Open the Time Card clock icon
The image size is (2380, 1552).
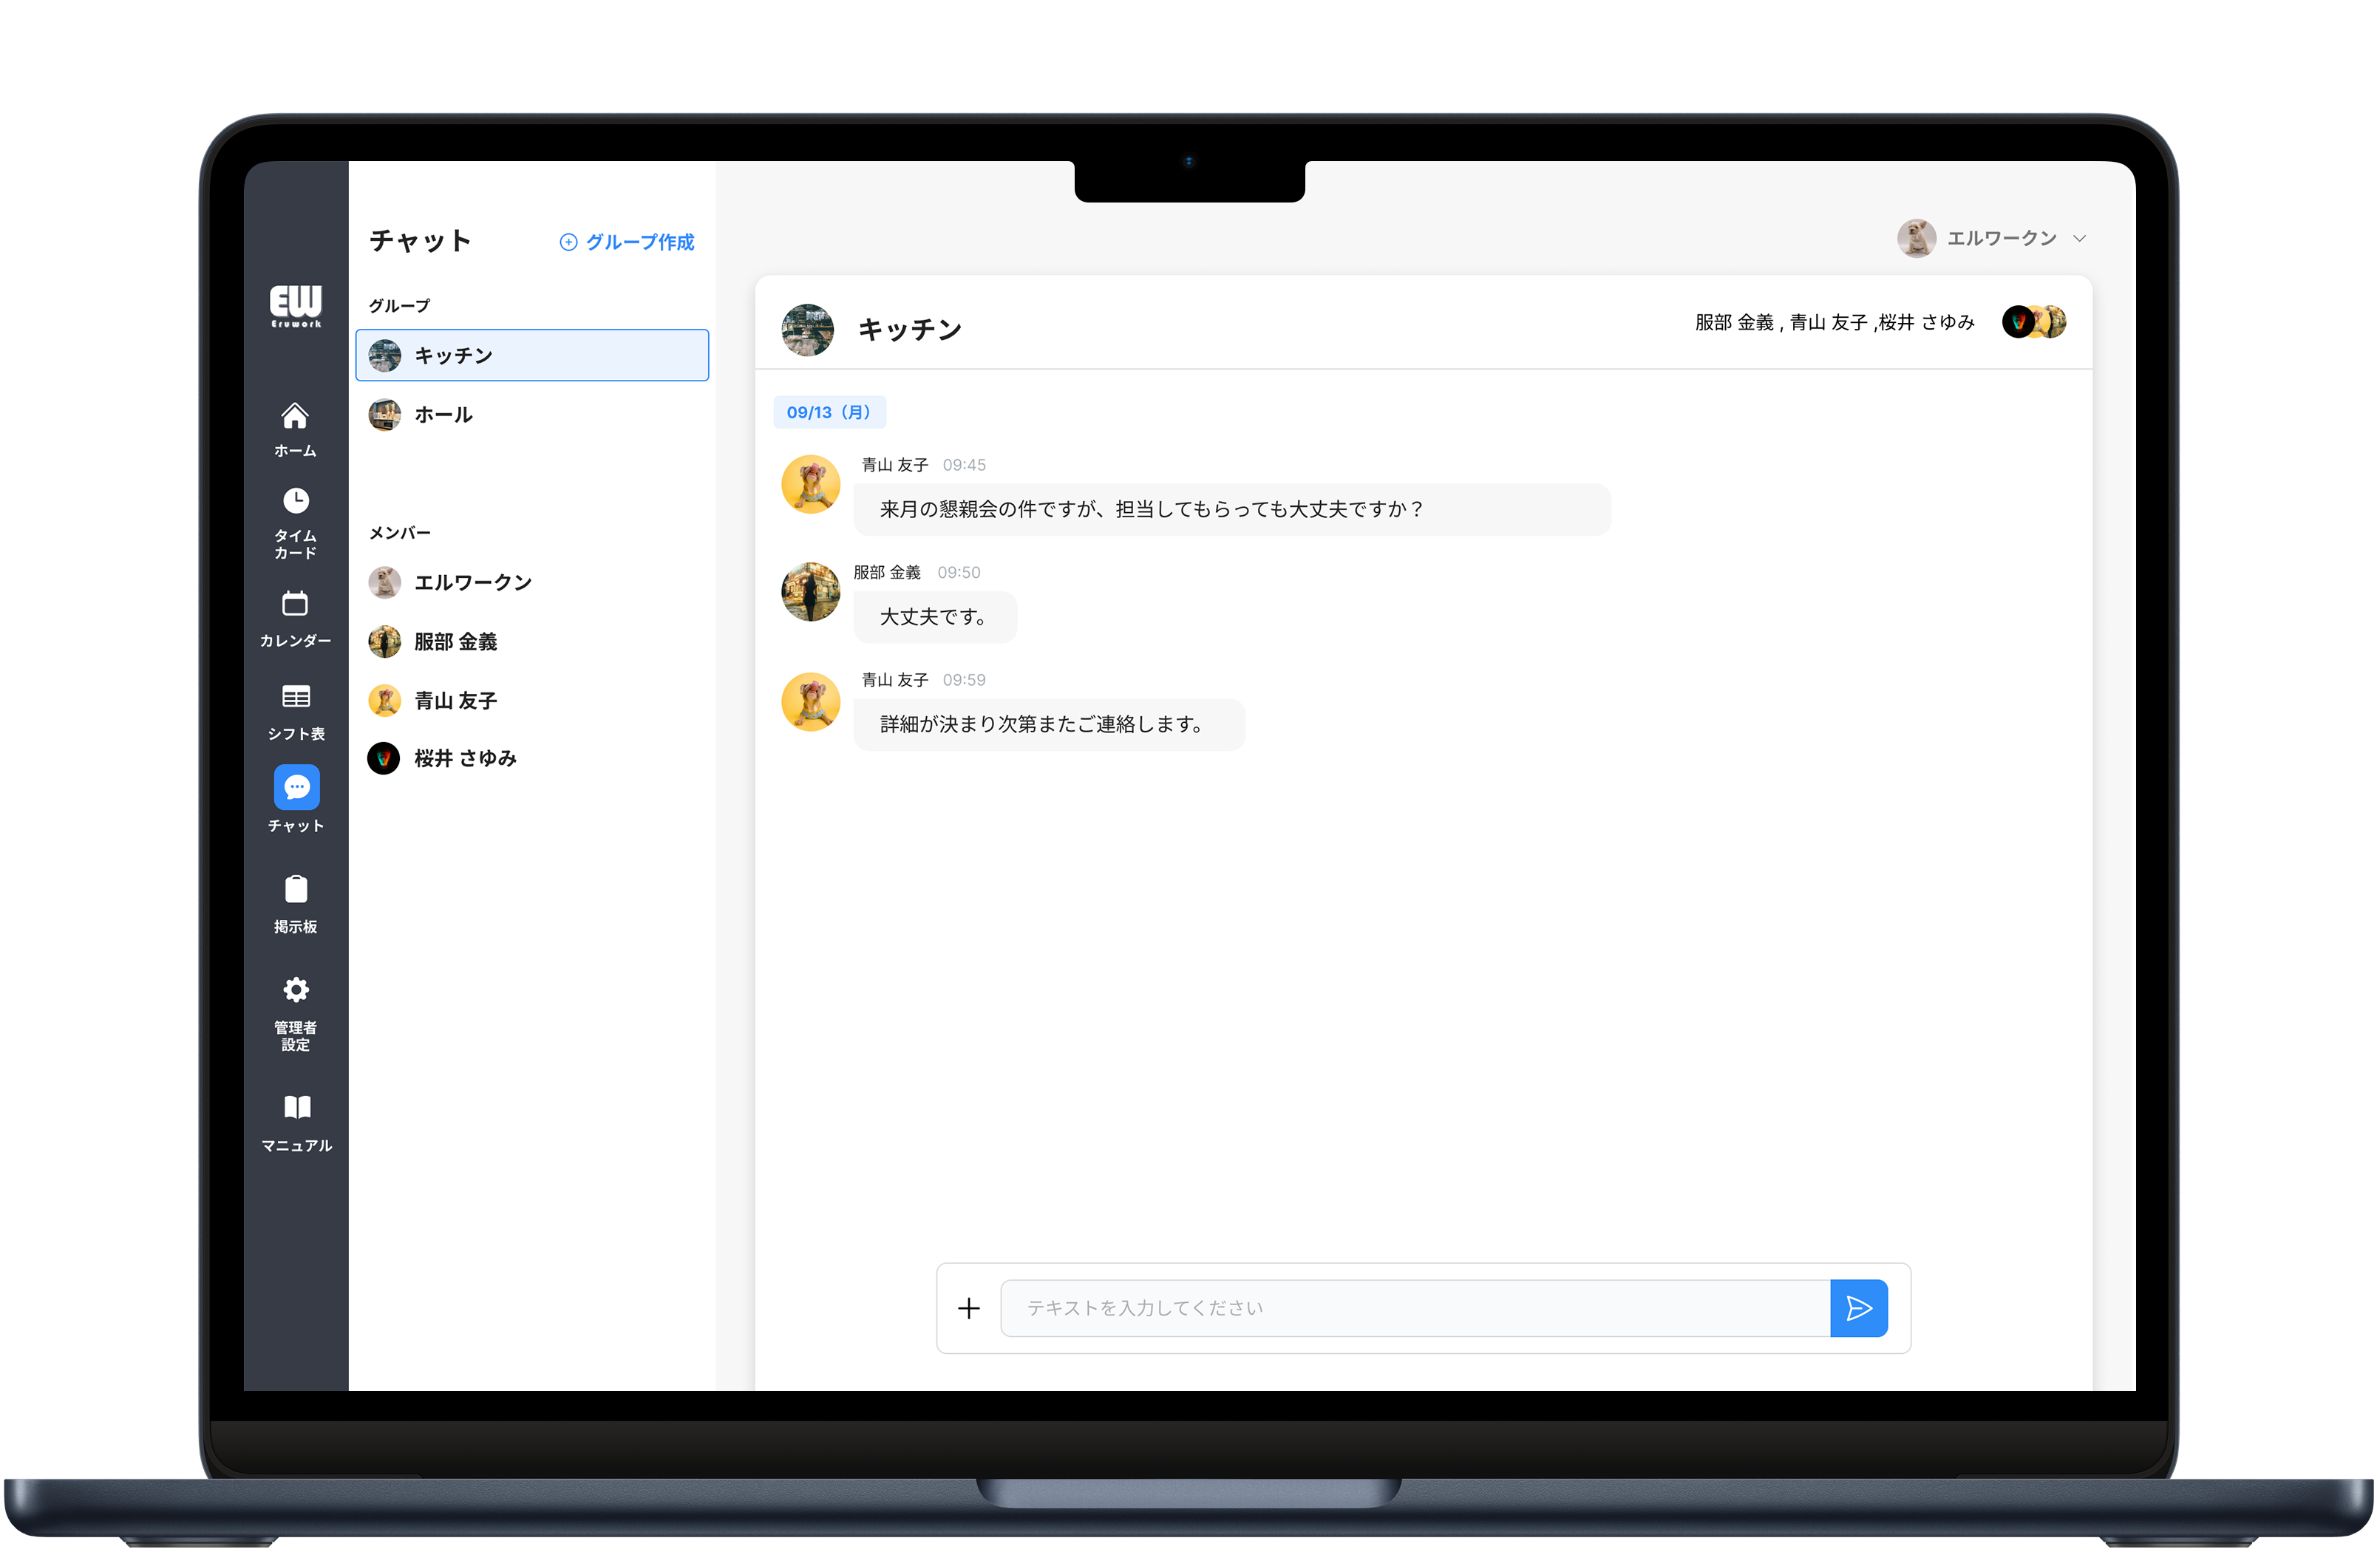click(295, 500)
